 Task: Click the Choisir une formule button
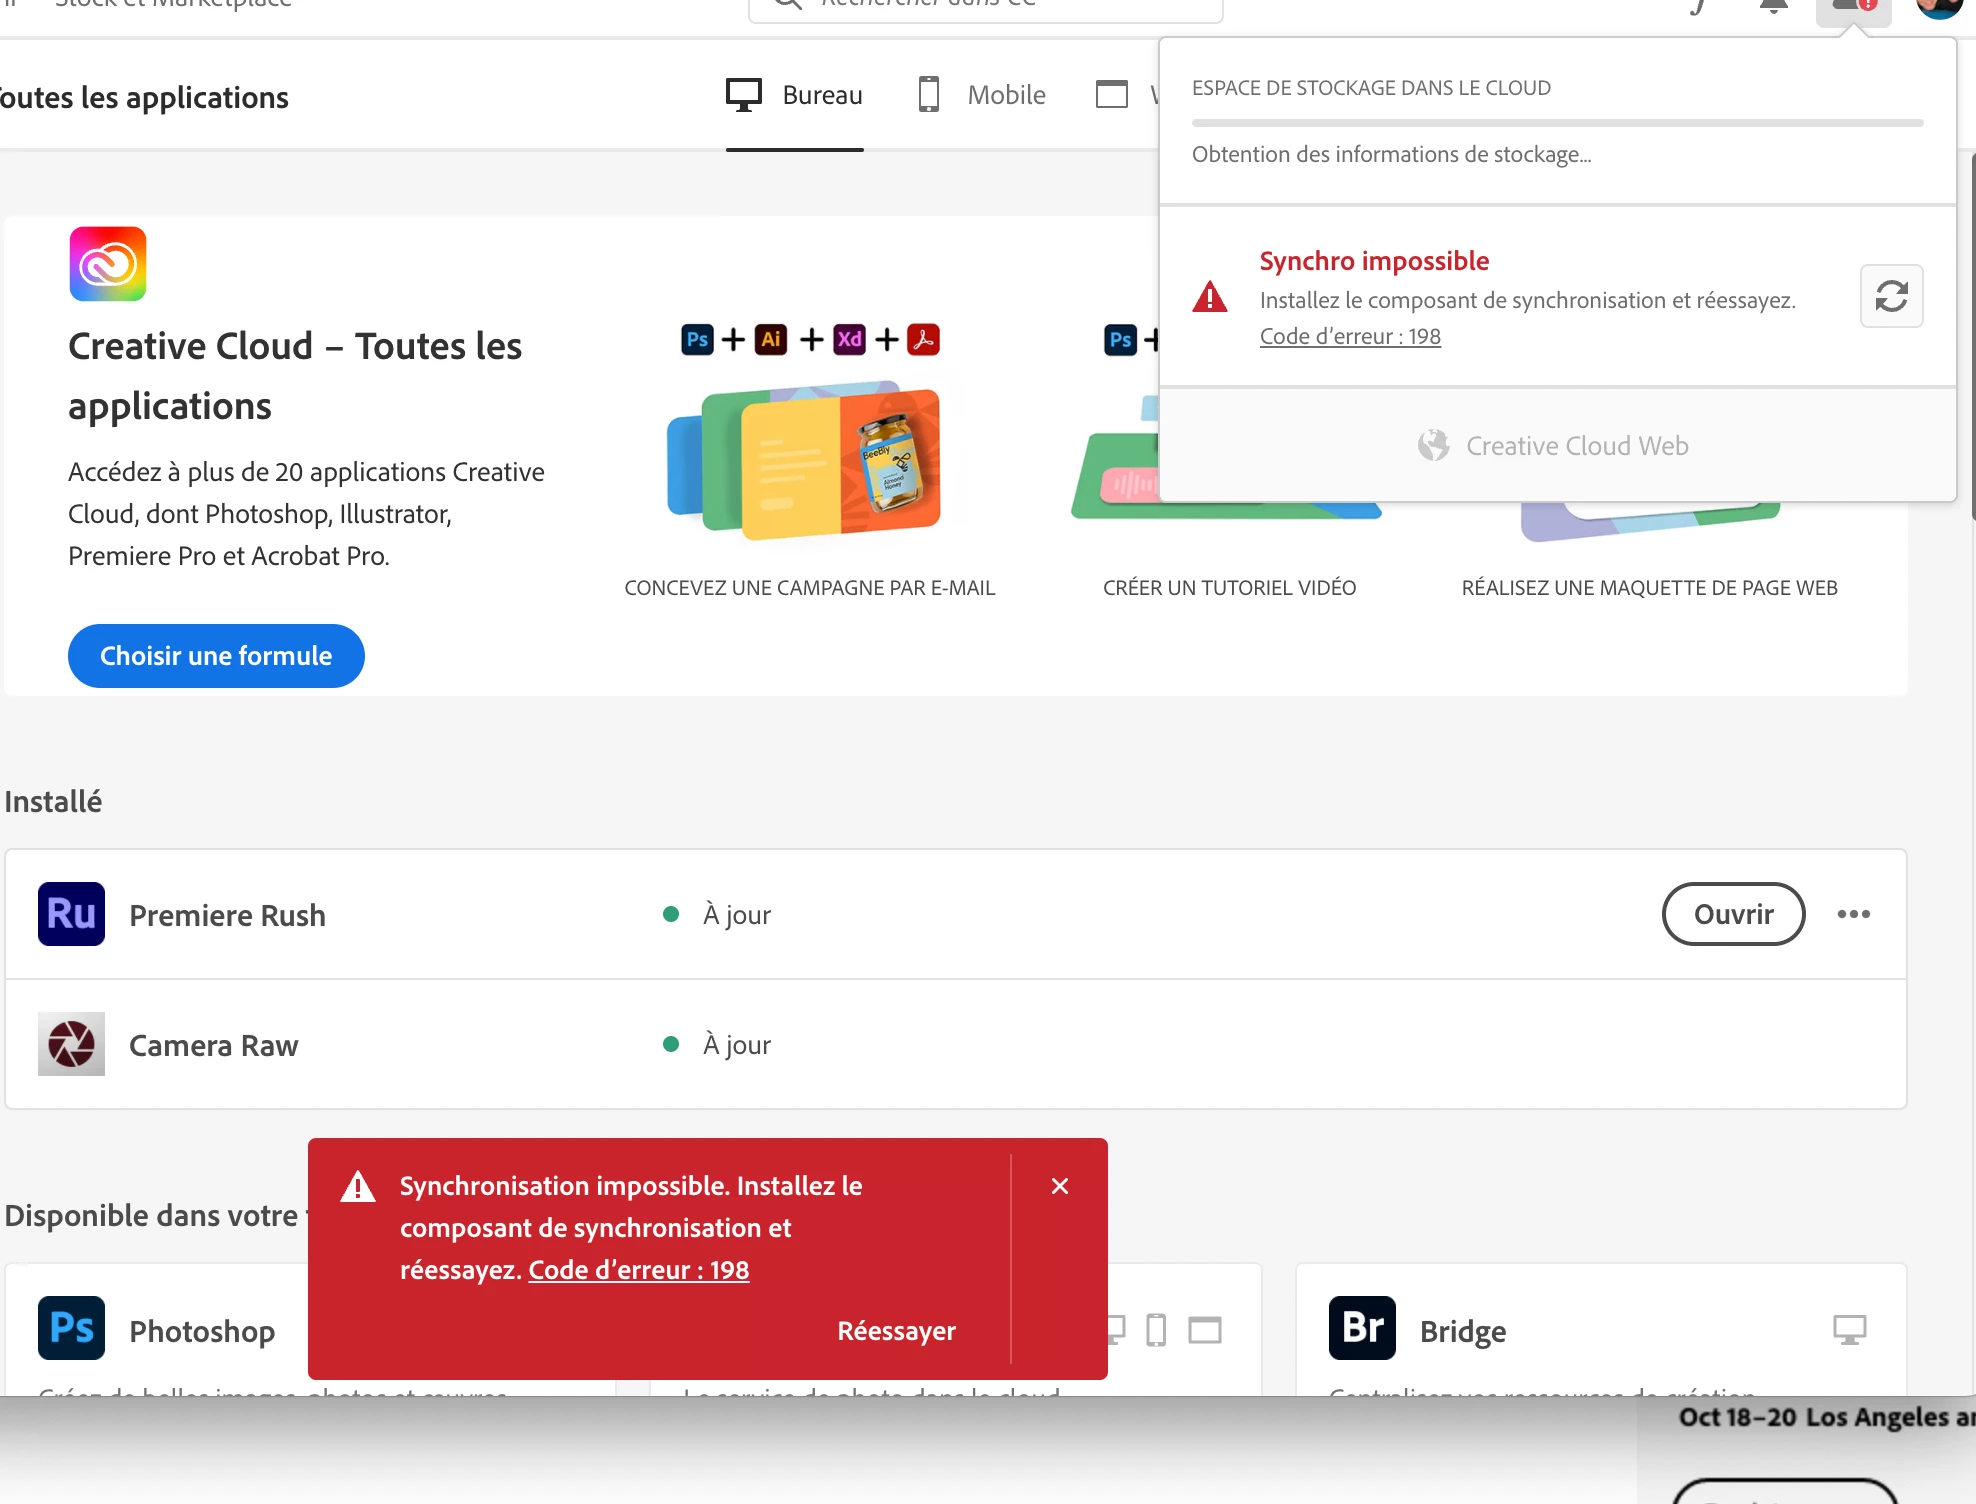(x=216, y=656)
